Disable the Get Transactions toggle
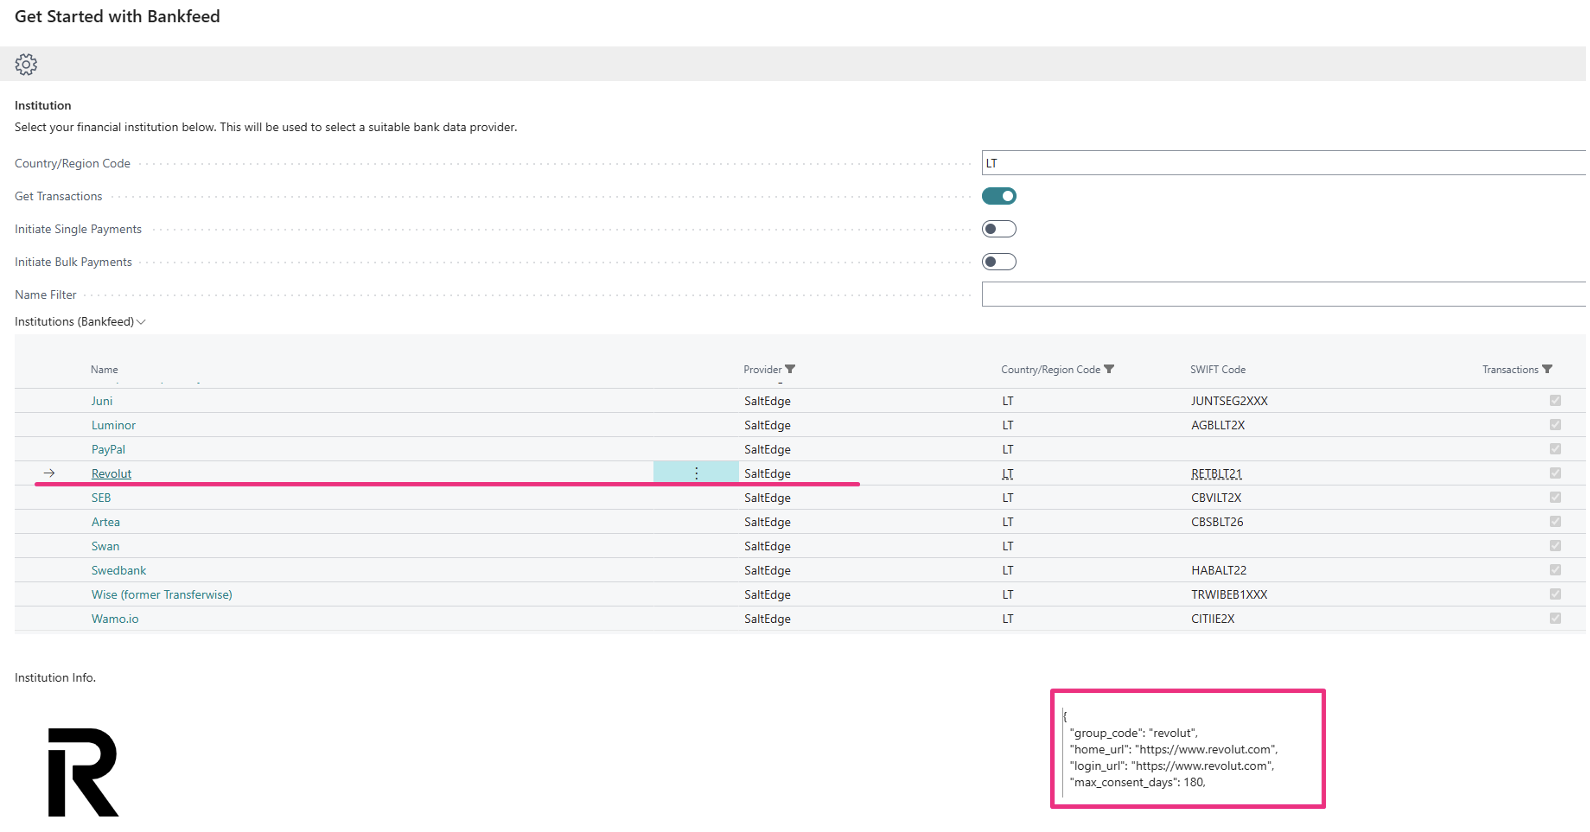Screen dimensions: 1590x832 pyautogui.click(x=999, y=196)
